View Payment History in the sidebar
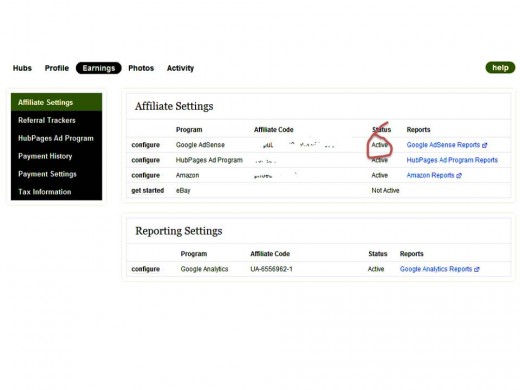Viewport: 520px width, 390px height. 56,156
